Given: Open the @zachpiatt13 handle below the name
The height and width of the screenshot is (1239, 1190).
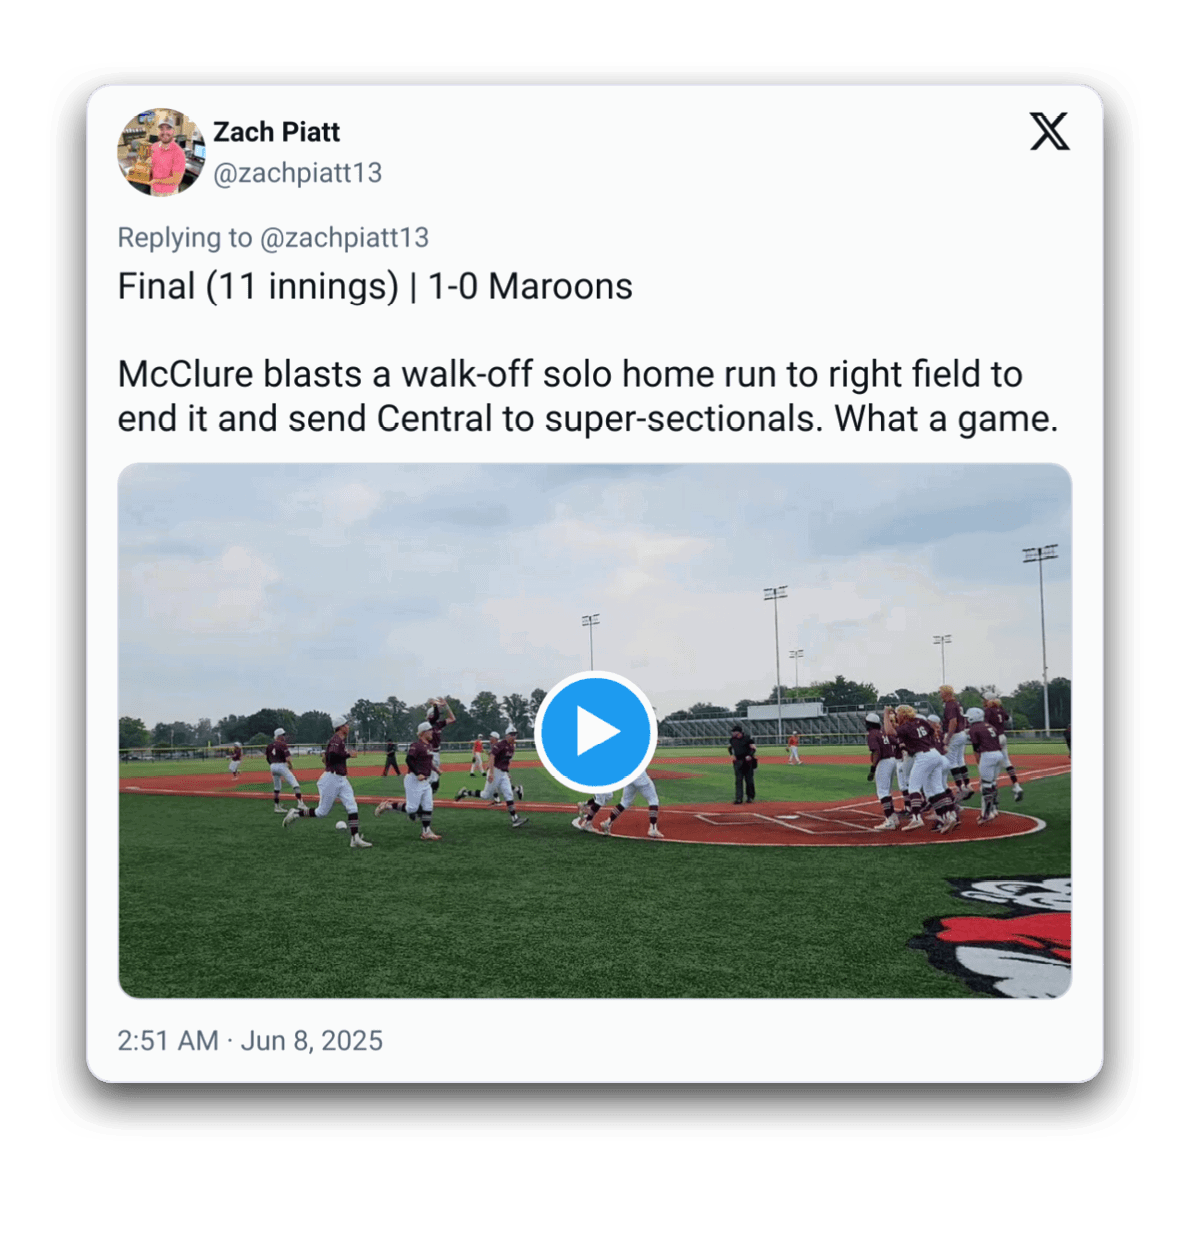Looking at the screenshot, I should [297, 173].
